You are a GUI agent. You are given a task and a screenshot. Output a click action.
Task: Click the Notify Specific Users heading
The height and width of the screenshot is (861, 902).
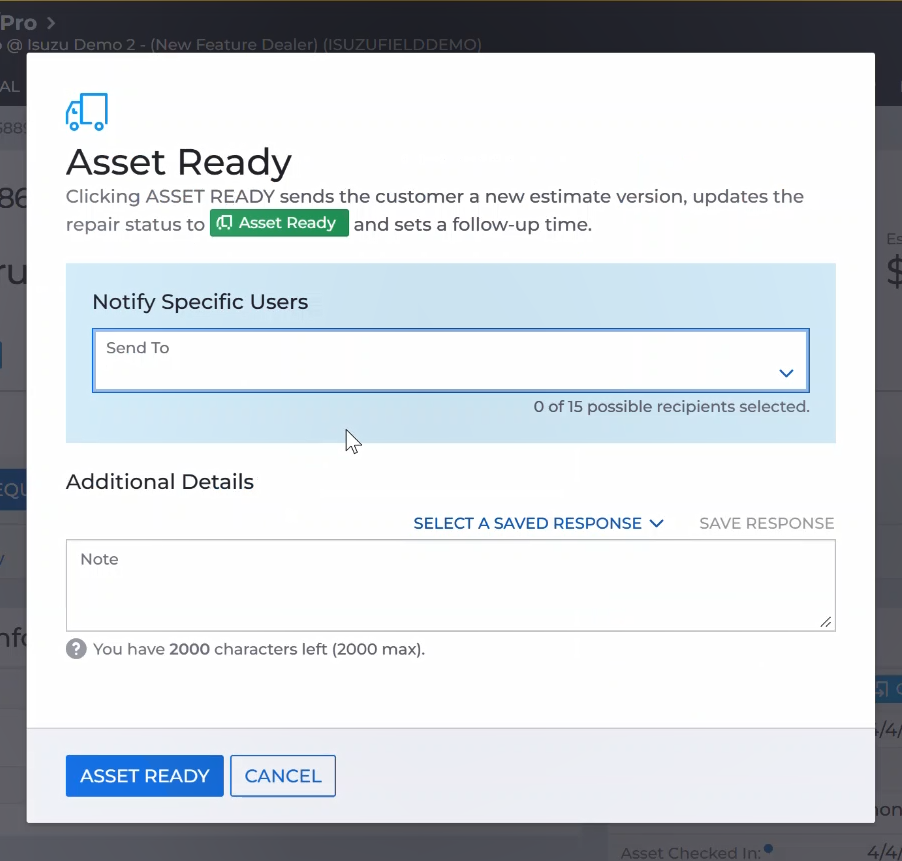(200, 302)
